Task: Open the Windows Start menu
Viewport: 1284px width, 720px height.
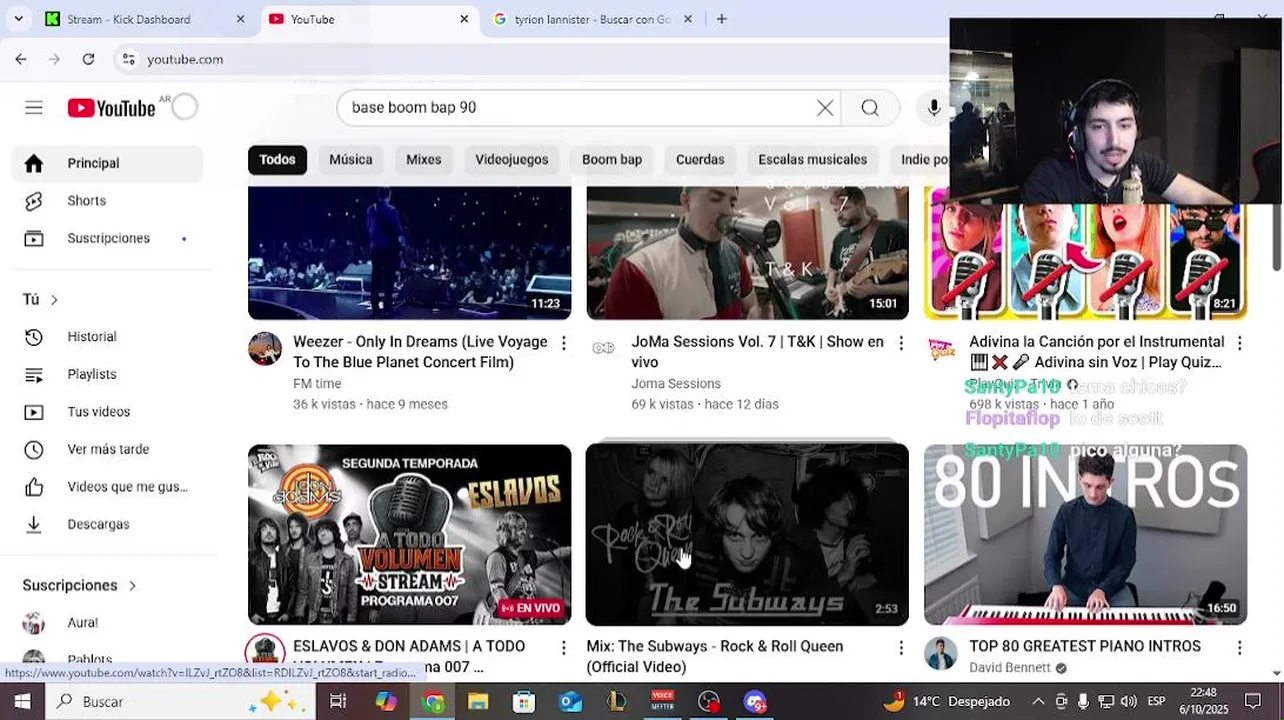Action: pos(22,701)
